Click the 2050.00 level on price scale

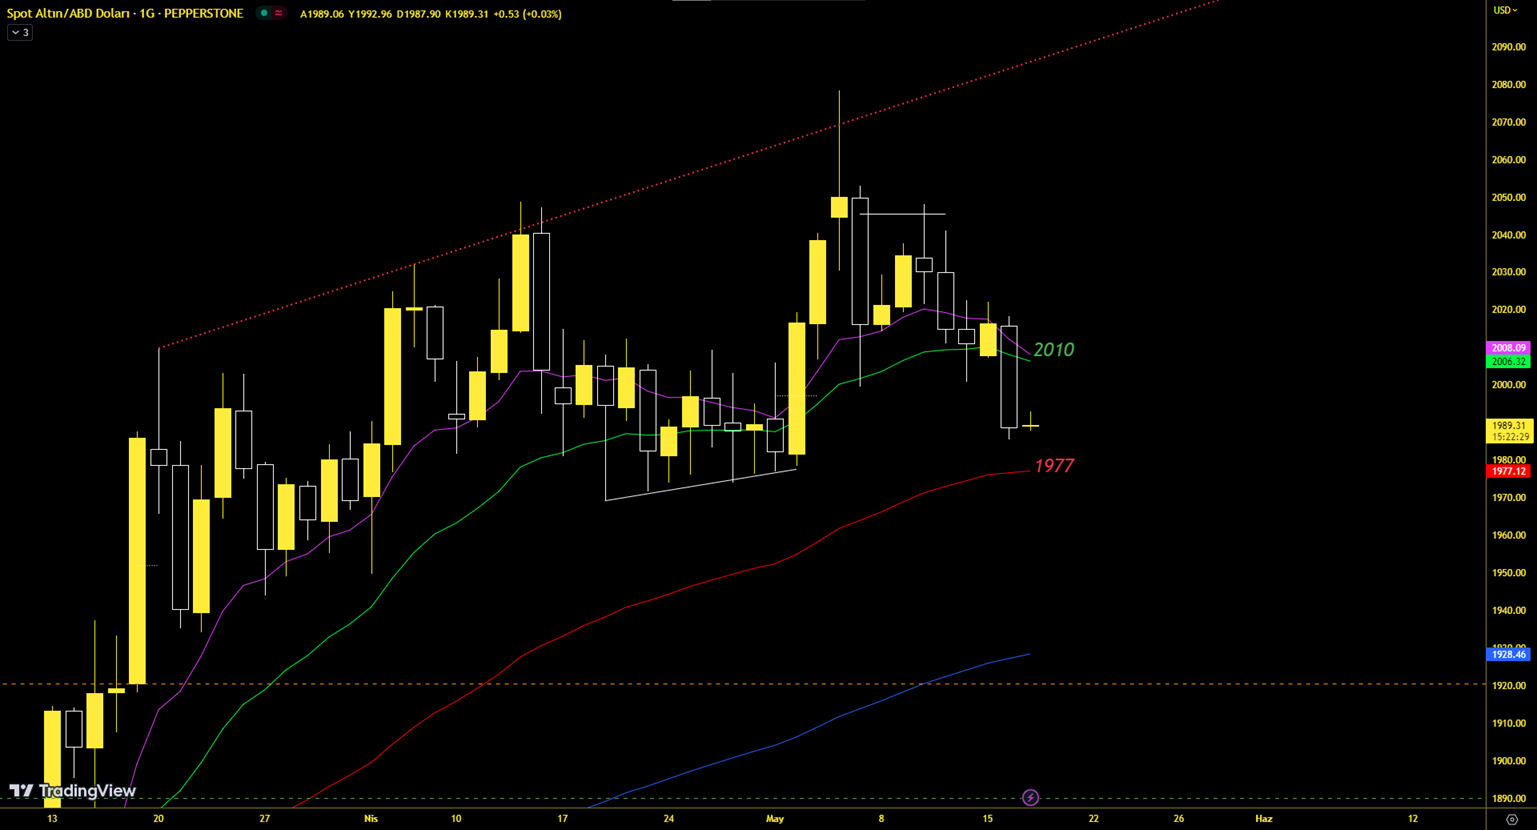[1508, 197]
